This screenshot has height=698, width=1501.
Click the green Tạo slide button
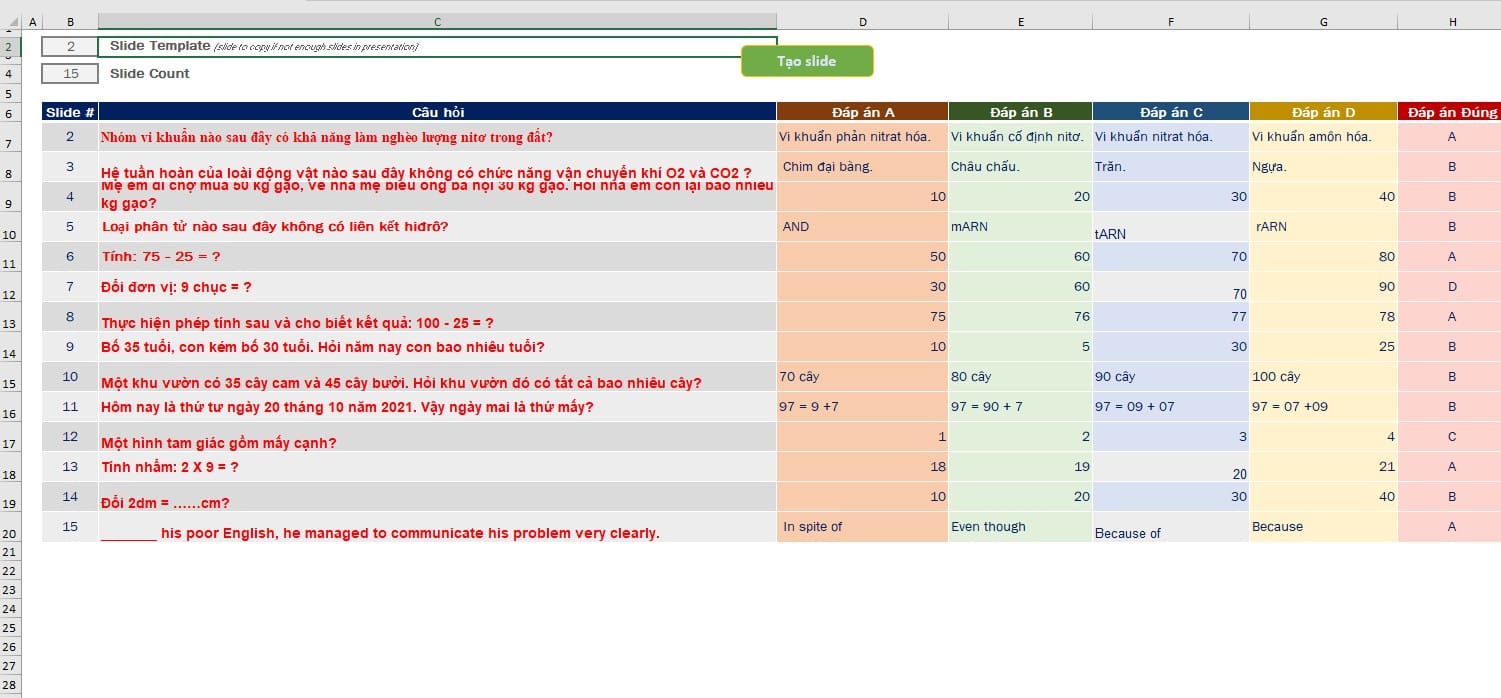point(807,61)
